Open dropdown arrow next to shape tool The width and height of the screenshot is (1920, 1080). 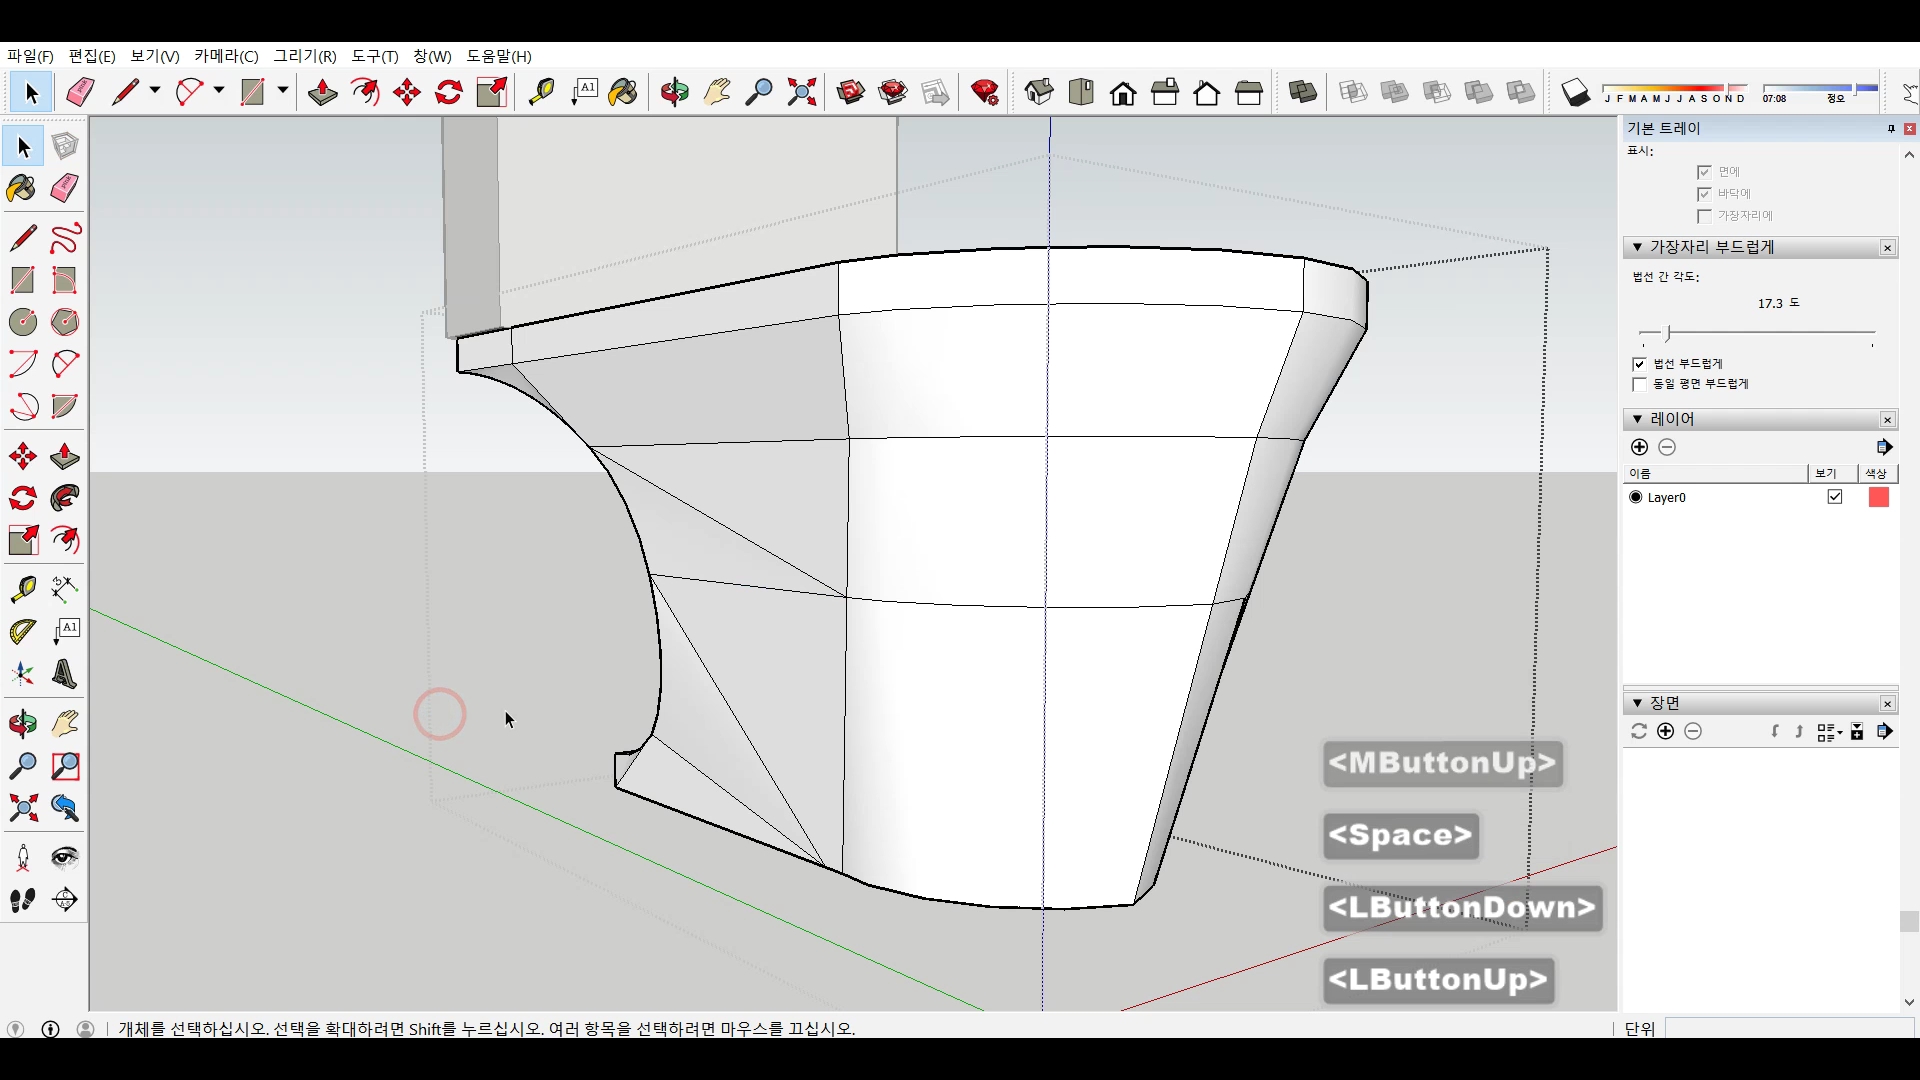click(x=283, y=91)
